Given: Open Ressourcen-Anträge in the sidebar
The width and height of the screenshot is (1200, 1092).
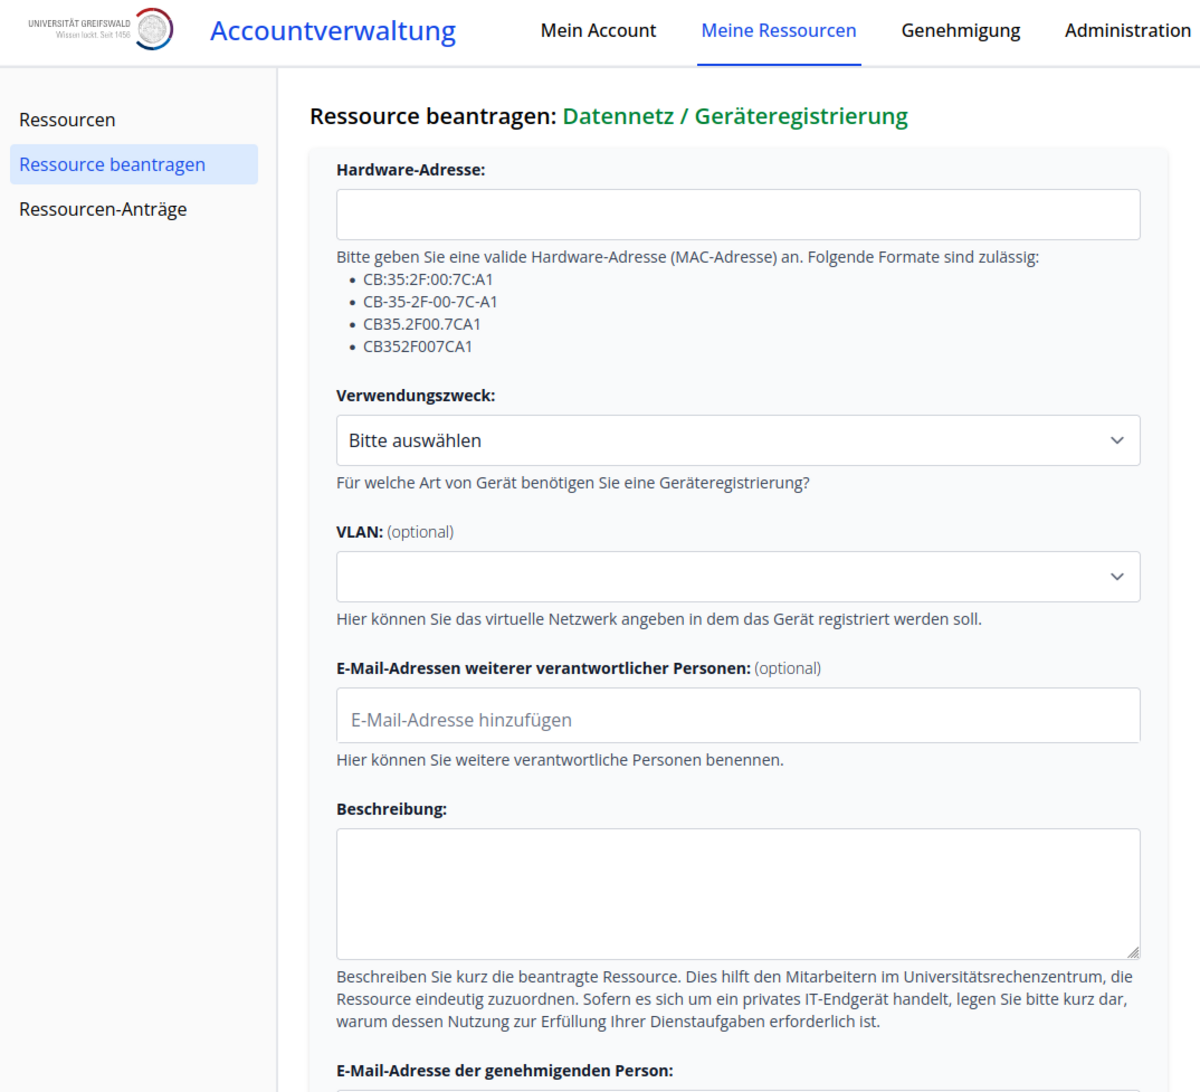Looking at the screenshot, I should coord(103,209).
